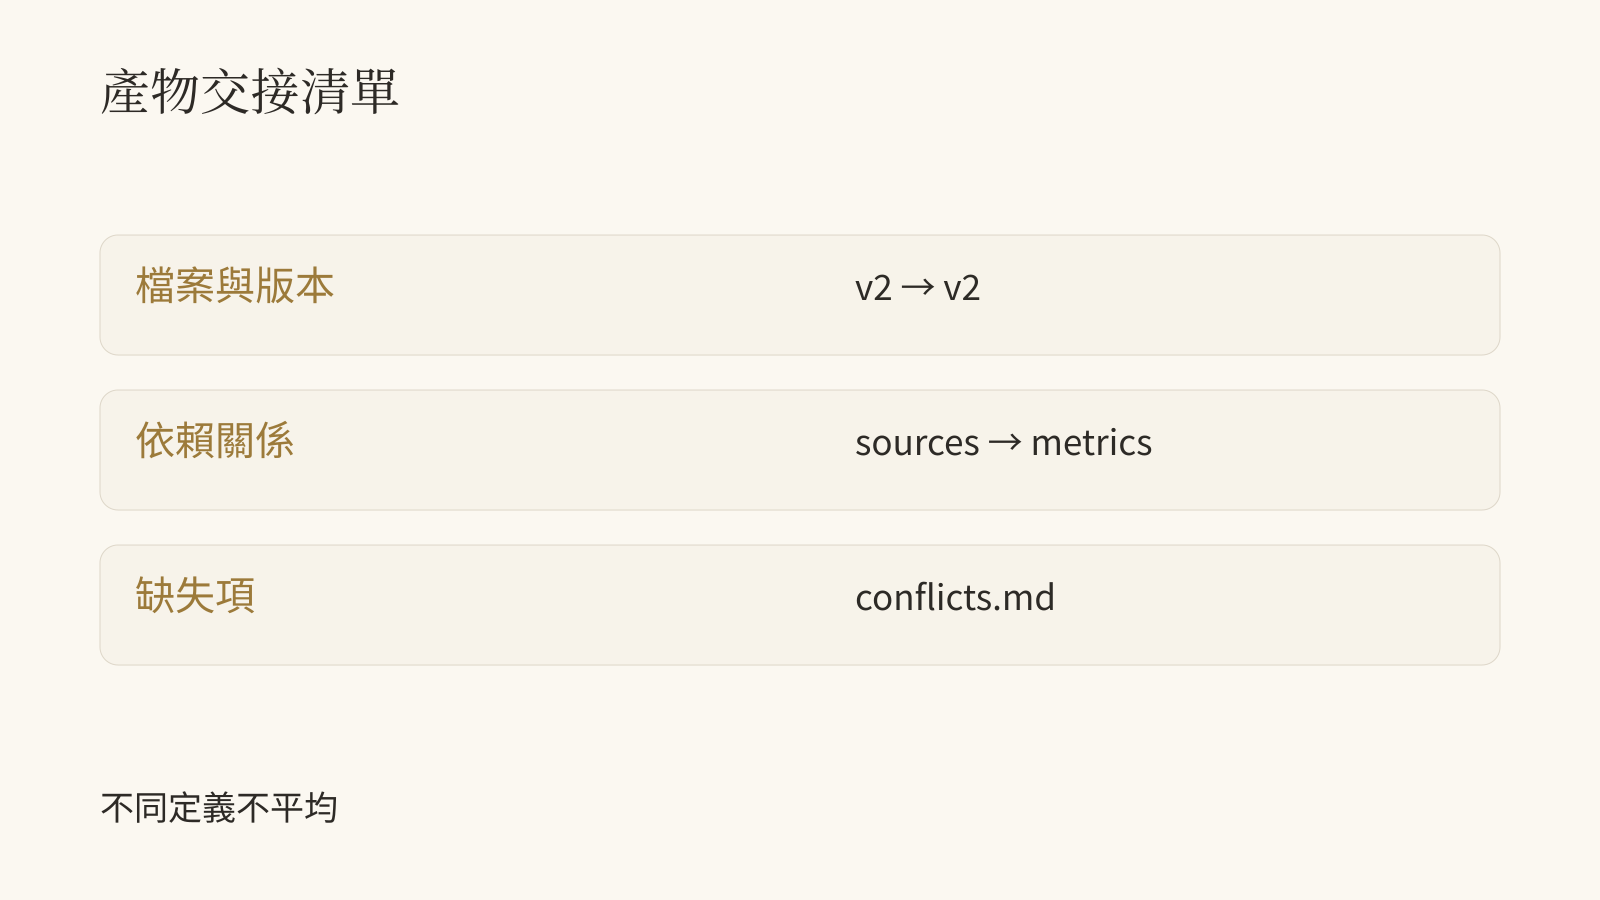This screenshot has width=1600, height=900.
Task: Click the word metrics
Action: pos(1091,443)
